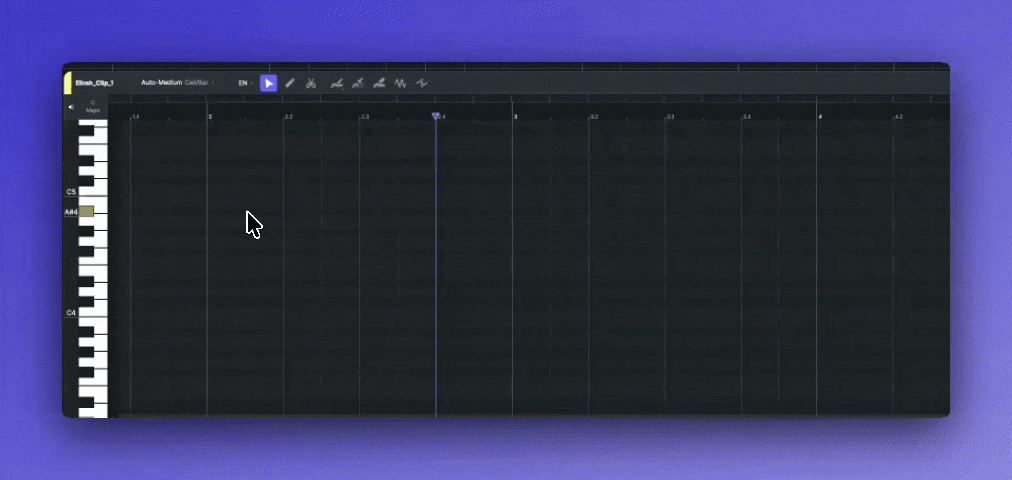This screenshot has width=1012, height=480.
Task: Click bar 3 on the timeline ruler
Action: point(516,117)
